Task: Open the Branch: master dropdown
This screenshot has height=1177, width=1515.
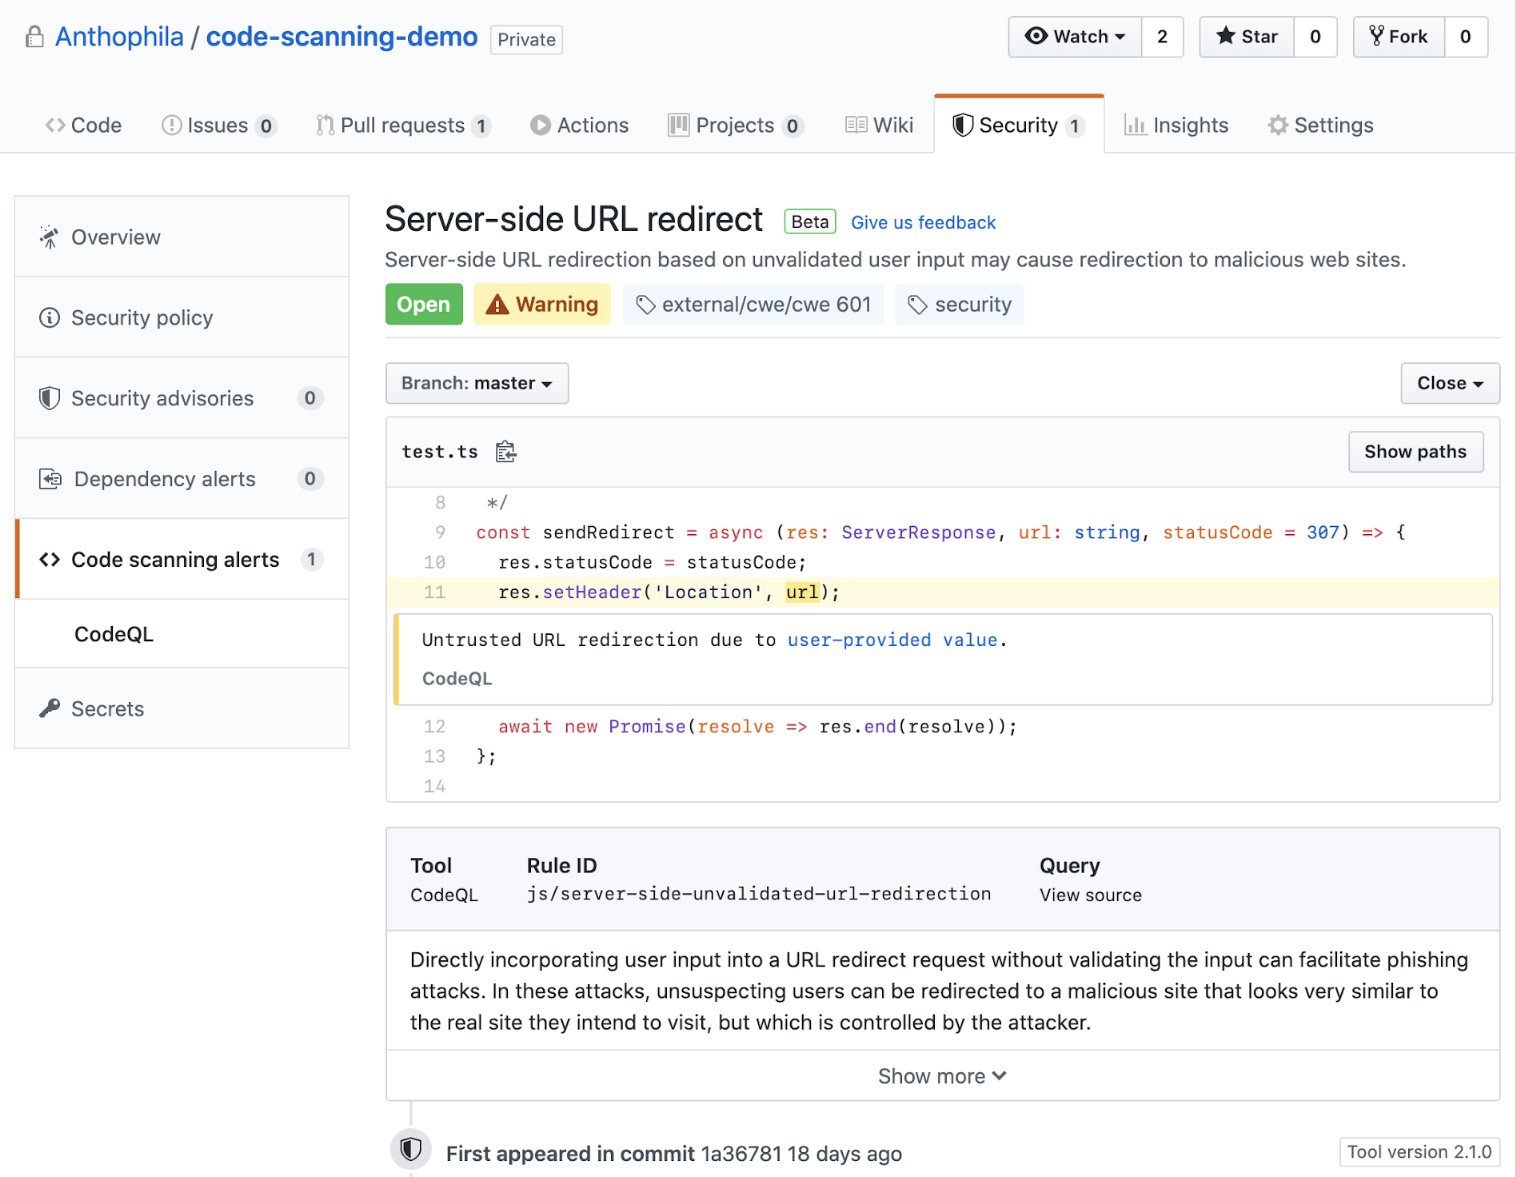Action: tap(476, 383)
